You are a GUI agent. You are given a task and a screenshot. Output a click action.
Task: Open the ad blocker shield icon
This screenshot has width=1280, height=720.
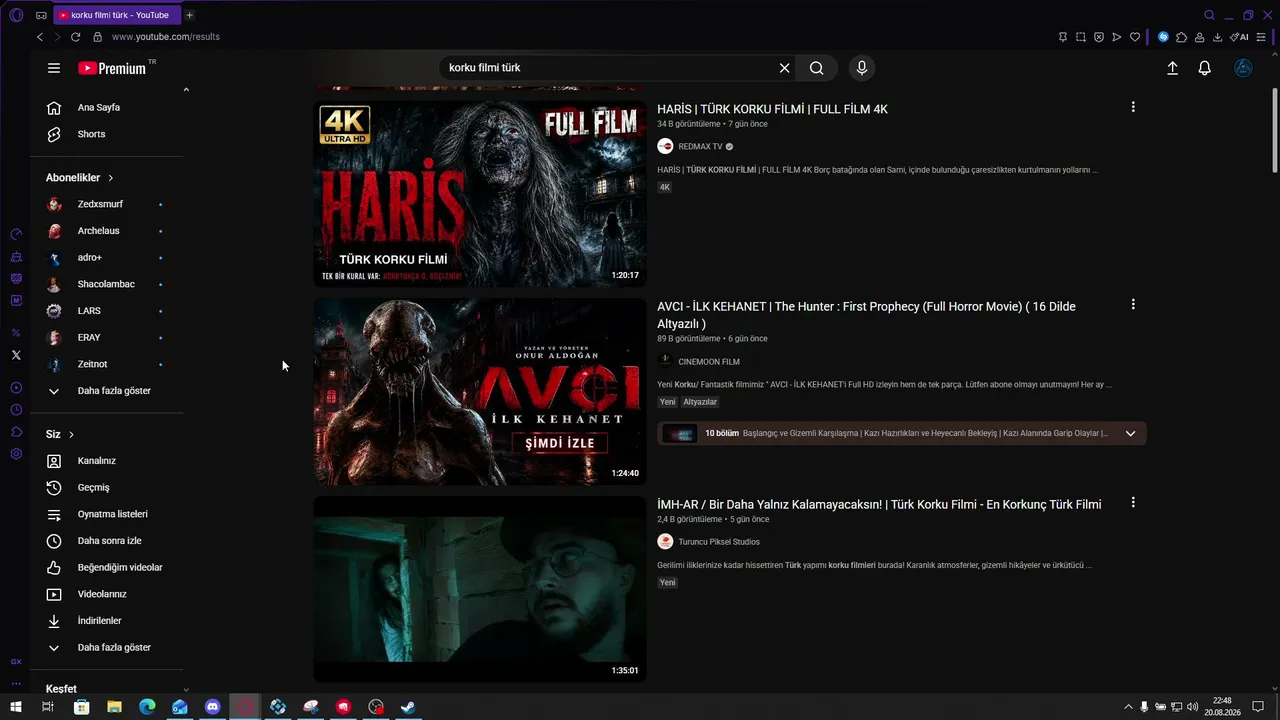tap(1099, 37)
